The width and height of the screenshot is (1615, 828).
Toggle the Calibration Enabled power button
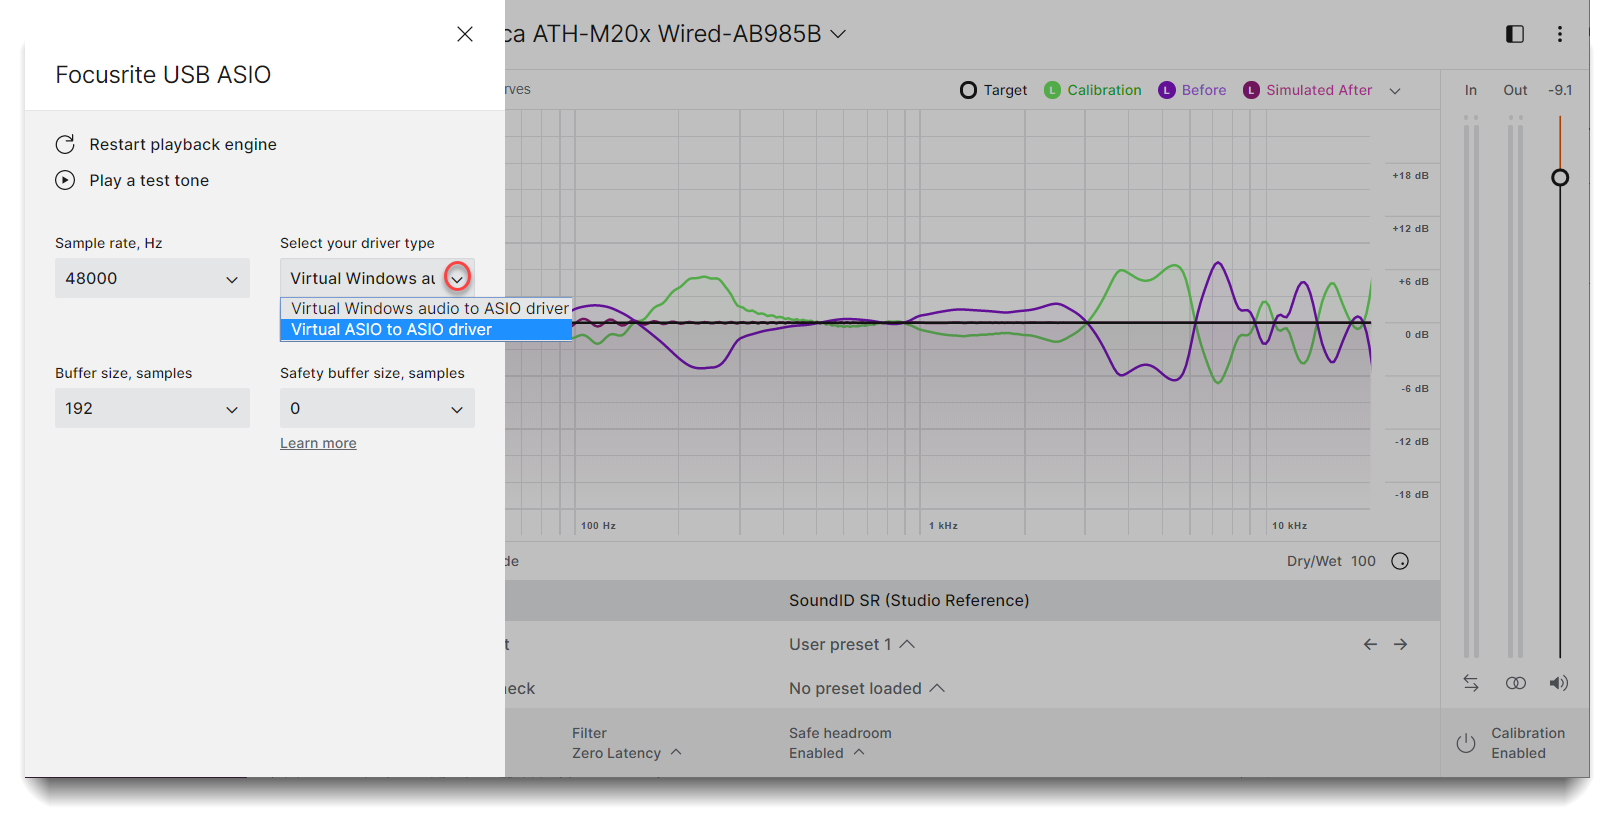tap(1466, 743)
